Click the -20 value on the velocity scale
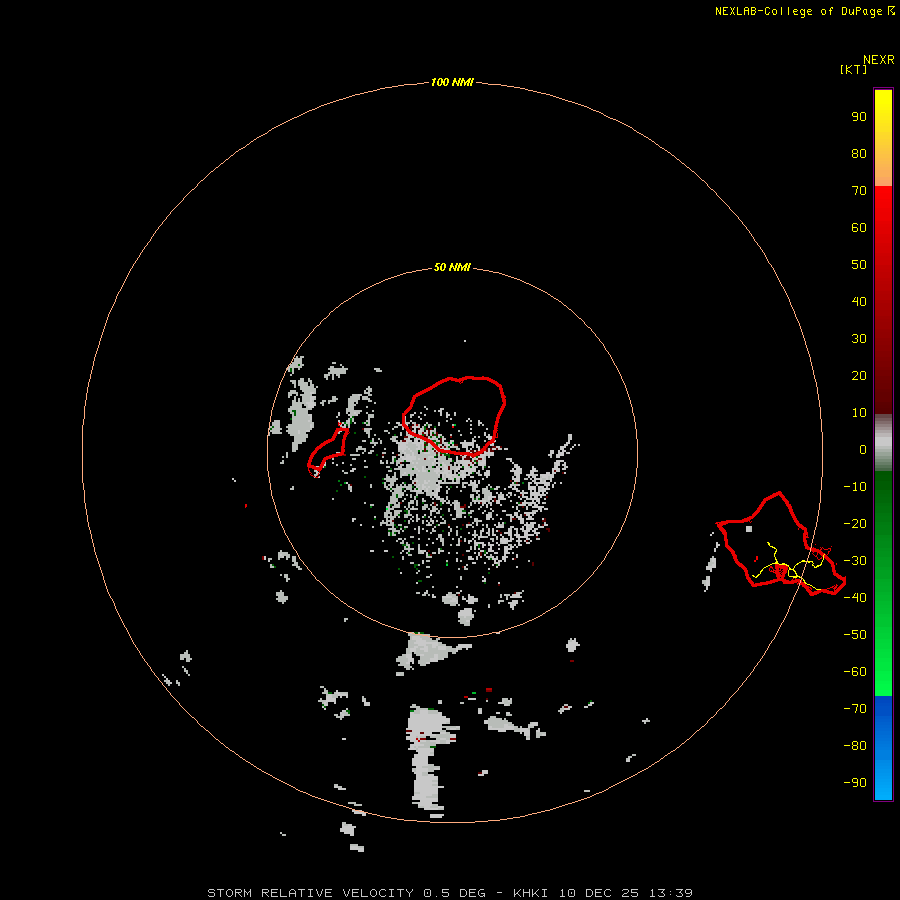 855,523
